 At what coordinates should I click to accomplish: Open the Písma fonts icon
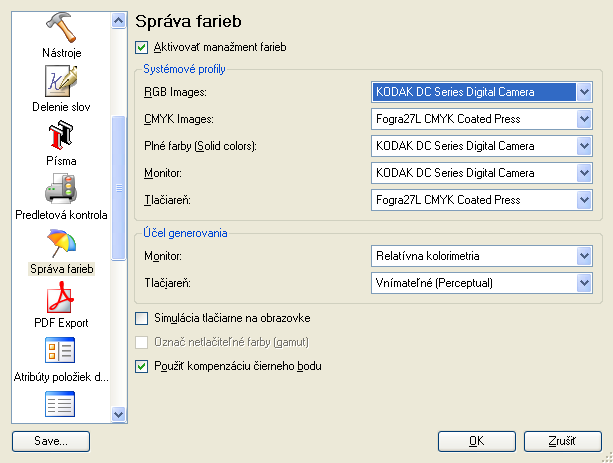61,135
